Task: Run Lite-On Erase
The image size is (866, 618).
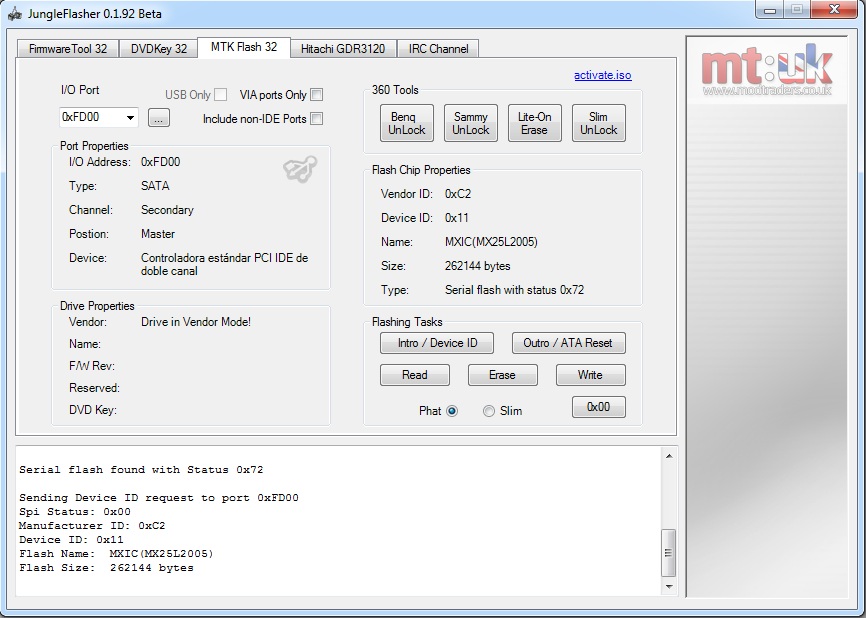Action: click(x=535, y=123)
